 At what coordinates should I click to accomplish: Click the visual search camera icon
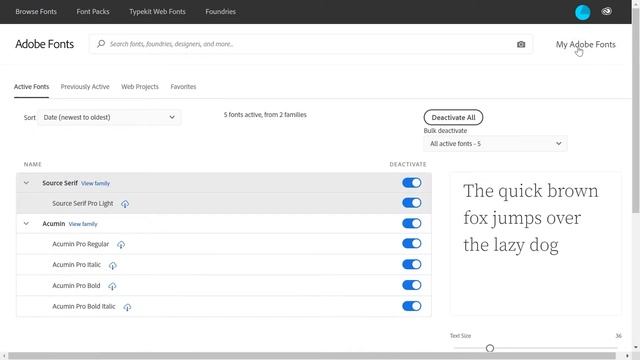pos(521,44)
